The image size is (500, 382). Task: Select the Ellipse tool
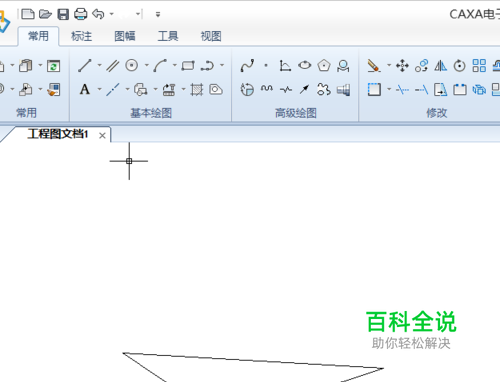pyautogui.click(x=304, y=65)
